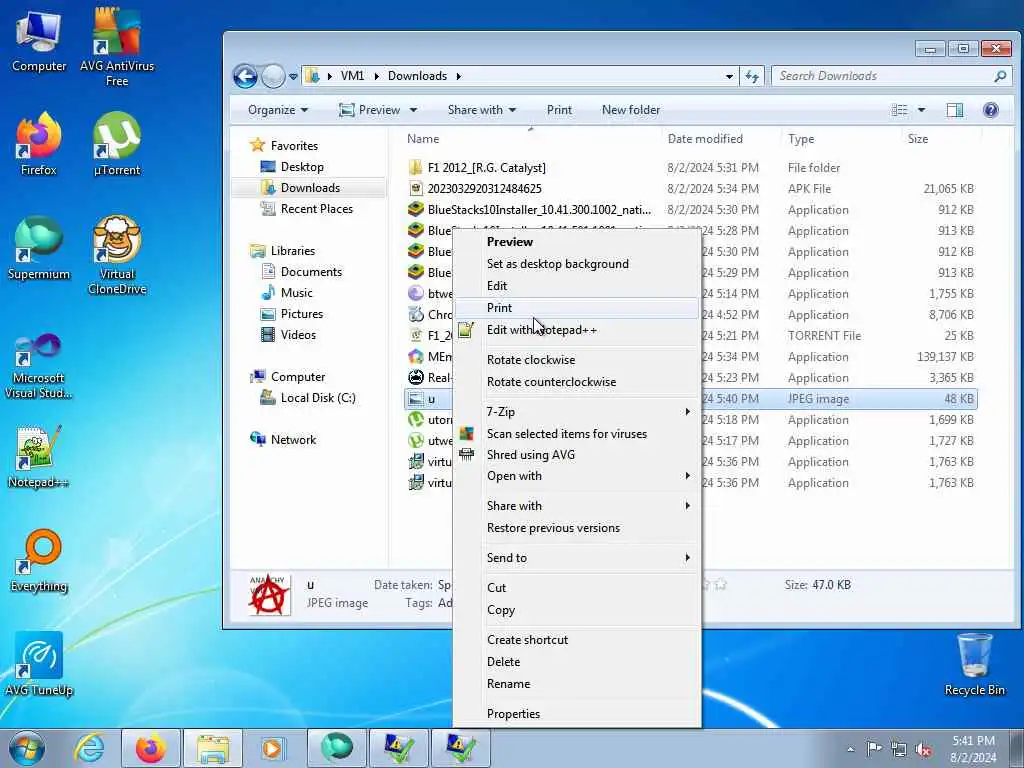1024x768 pixels.
Task: Click Action Center flag in tray
Action: pos(874,749)
